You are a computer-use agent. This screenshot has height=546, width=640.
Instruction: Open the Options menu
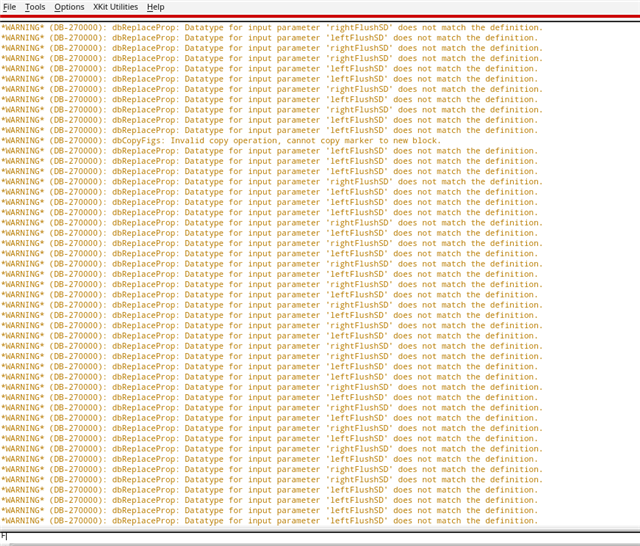(x=69, y=7)
